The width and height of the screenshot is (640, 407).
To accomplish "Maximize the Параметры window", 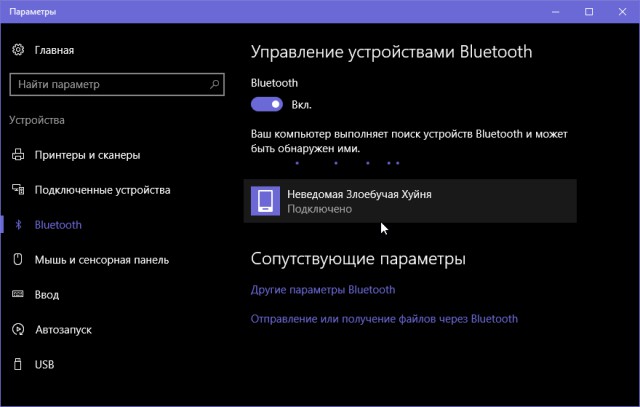I will pyautogui.click(x=589, y=12).
